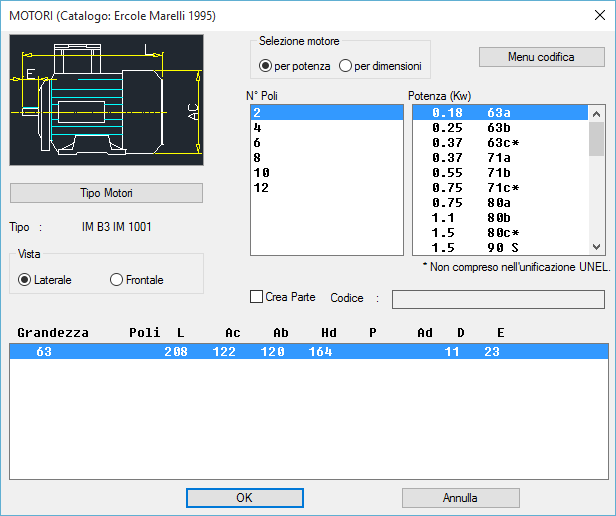Select power row 0.25 63b
616x516 pixels.
(x=500, y=128)
